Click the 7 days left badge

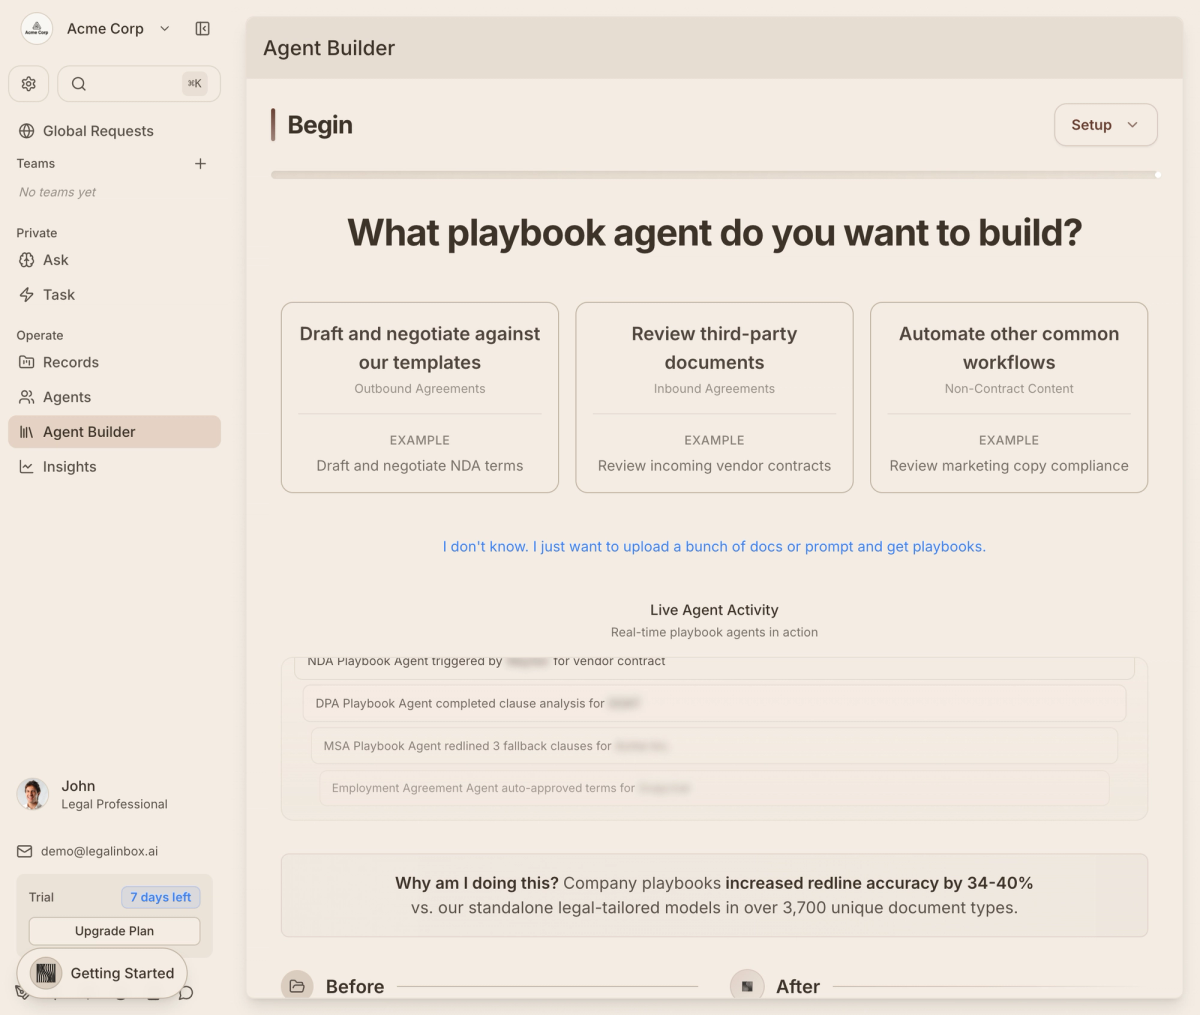click(x=161, y=898)
